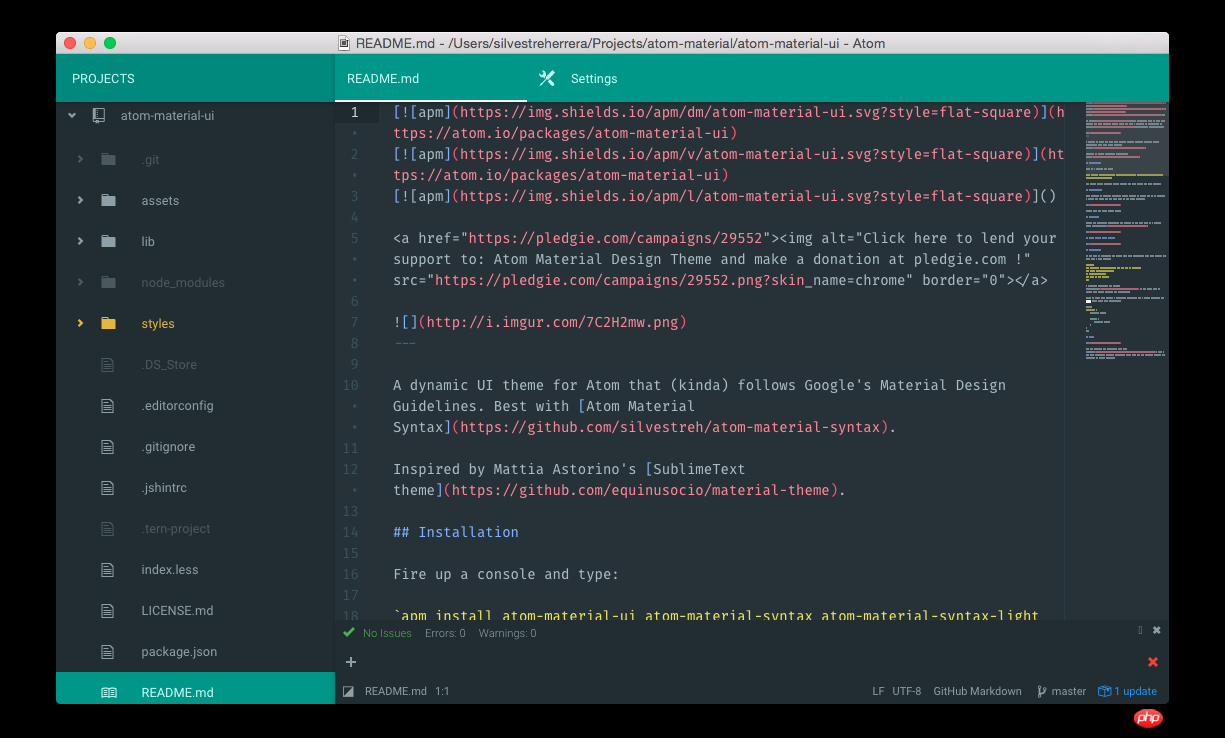Image resolution: width=1225 pixels, height=738 pixels.
Task: Click the green No Issues checkmark icon
Action: (x=349, y=632)
